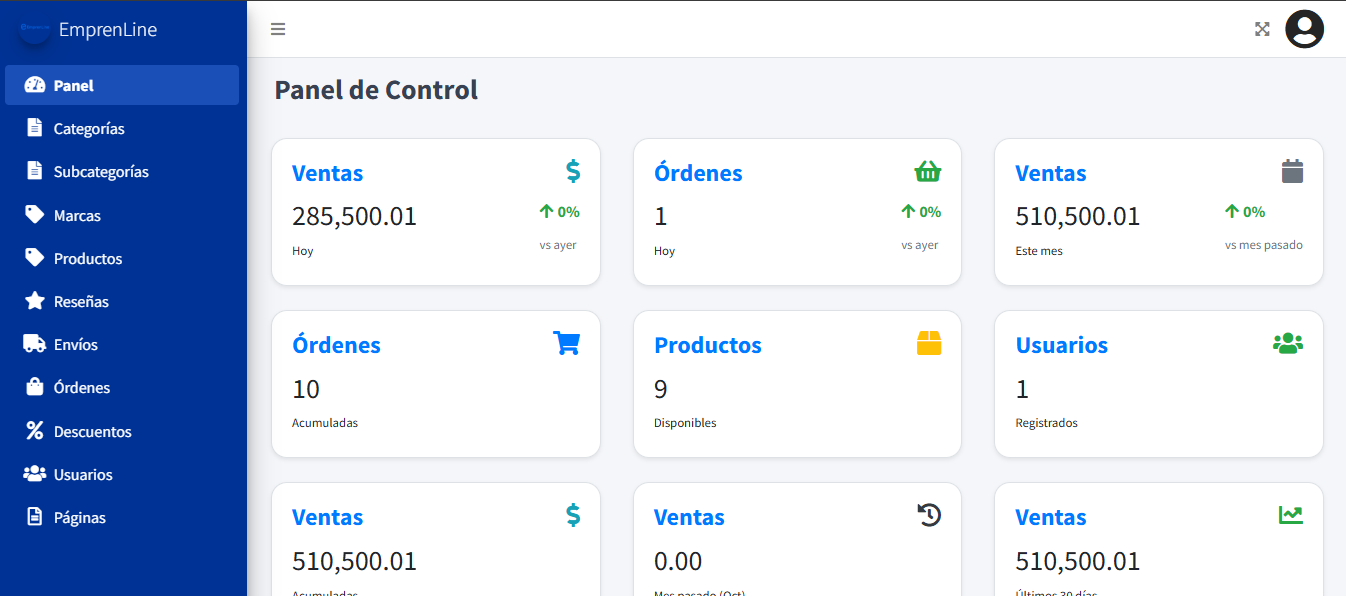
Task: Open the Productos section
Action: (88, 258)
